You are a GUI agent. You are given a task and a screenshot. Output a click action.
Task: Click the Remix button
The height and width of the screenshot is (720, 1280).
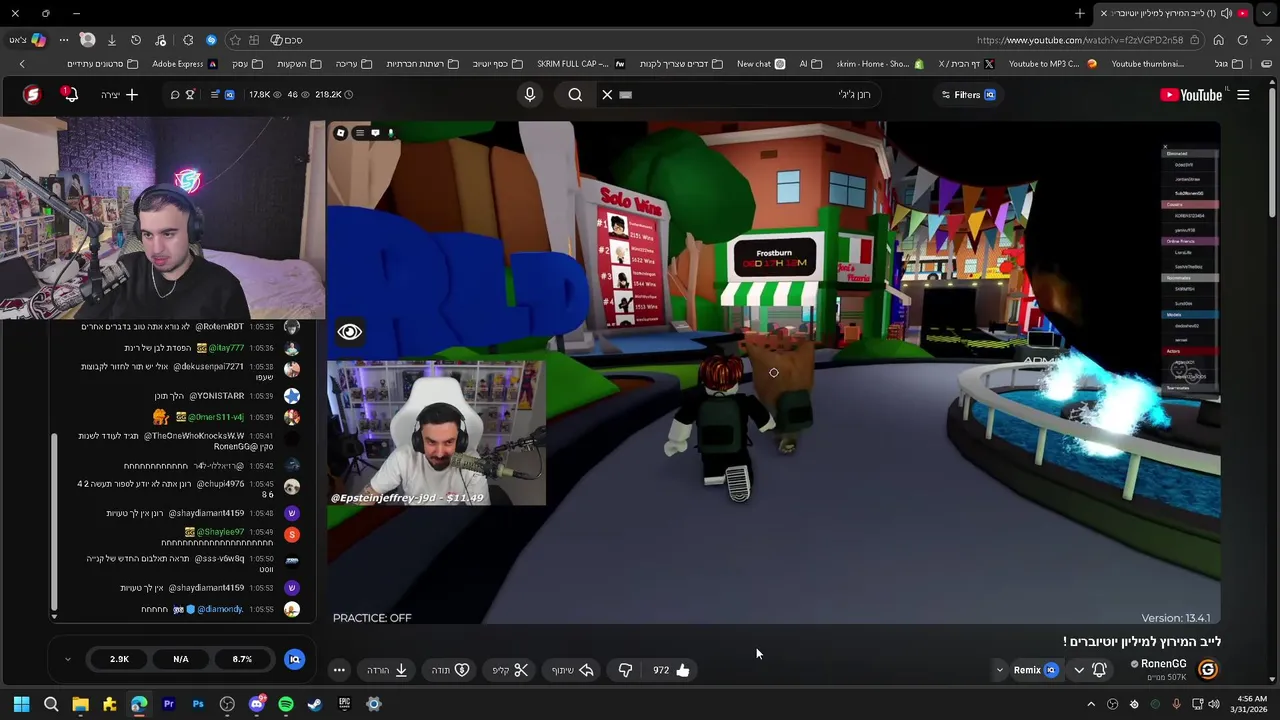tap(1035, 670)
